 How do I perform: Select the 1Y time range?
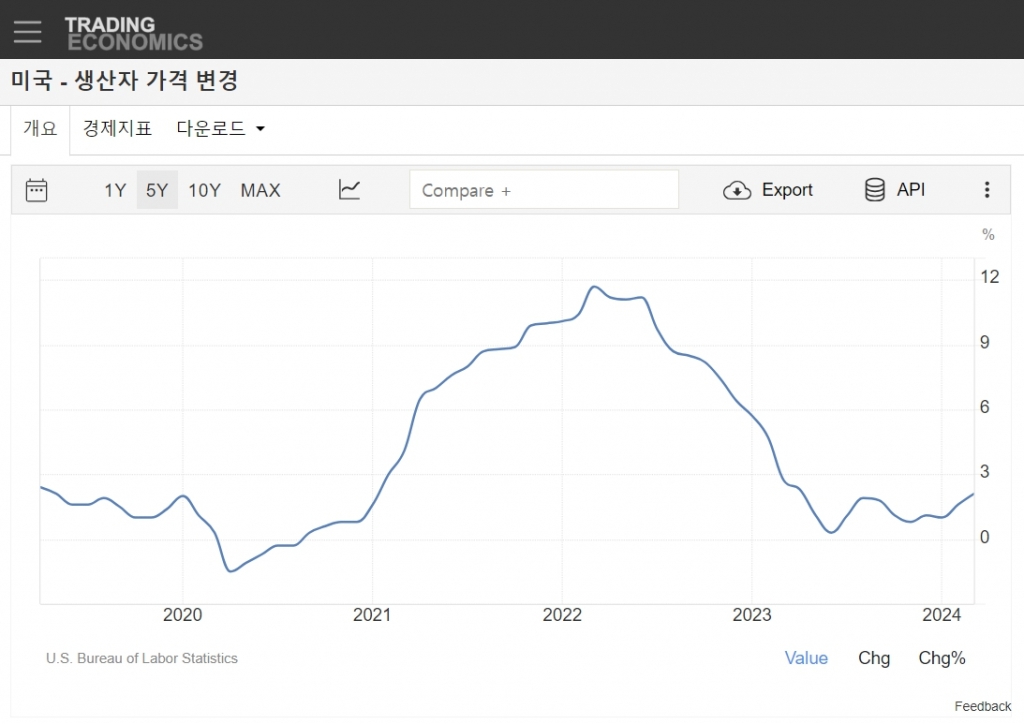pyautogui.click(x=115, y=190)
